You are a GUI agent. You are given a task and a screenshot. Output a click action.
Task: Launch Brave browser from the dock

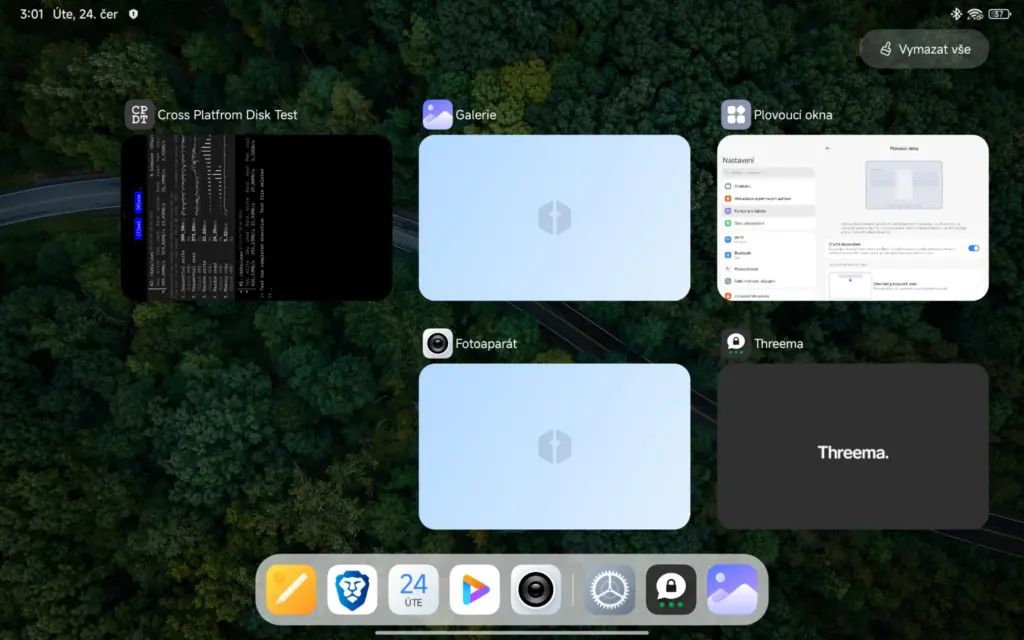pos(352,590)
